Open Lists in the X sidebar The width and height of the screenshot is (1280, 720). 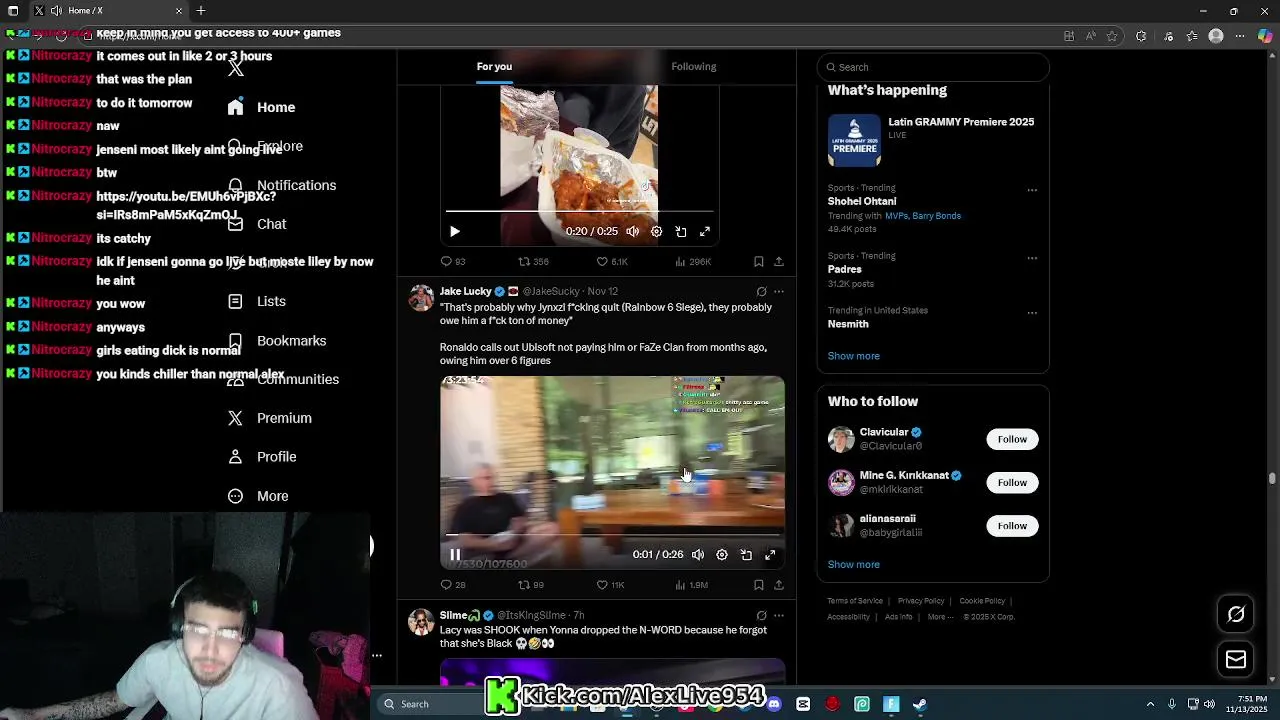pyautogui.click(x=256, y=301)
